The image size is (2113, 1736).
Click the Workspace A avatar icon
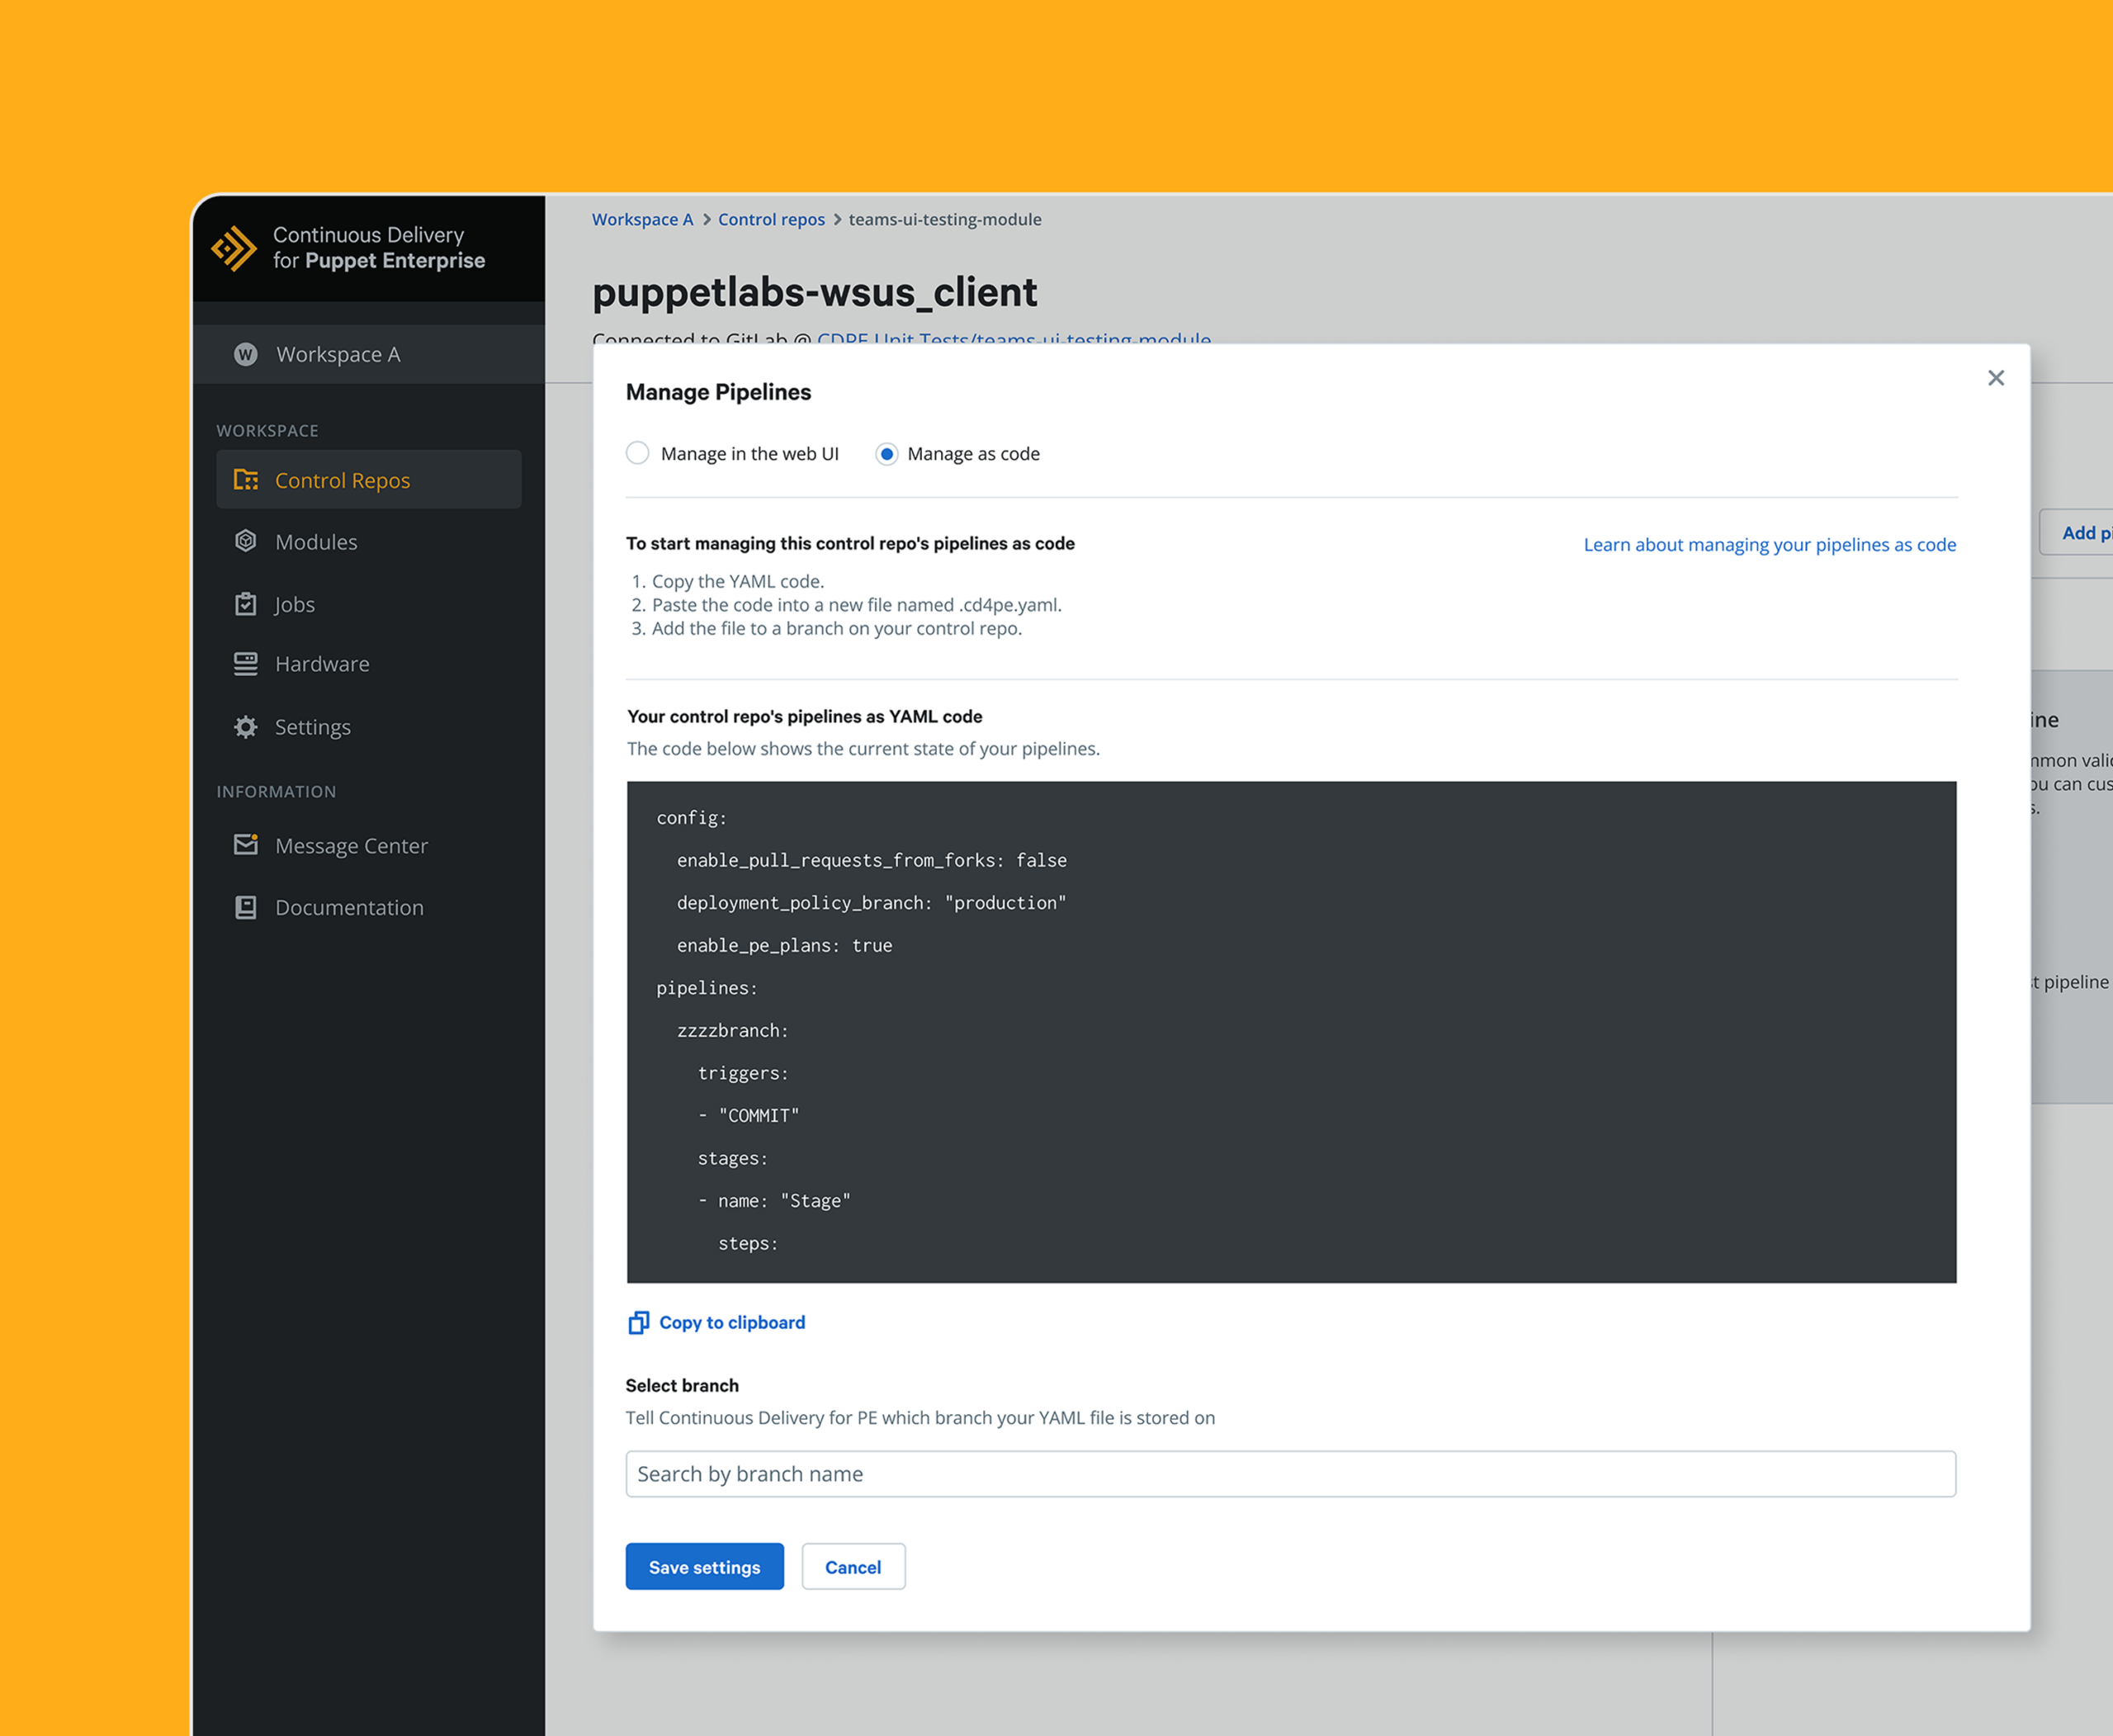coord(245,354)
